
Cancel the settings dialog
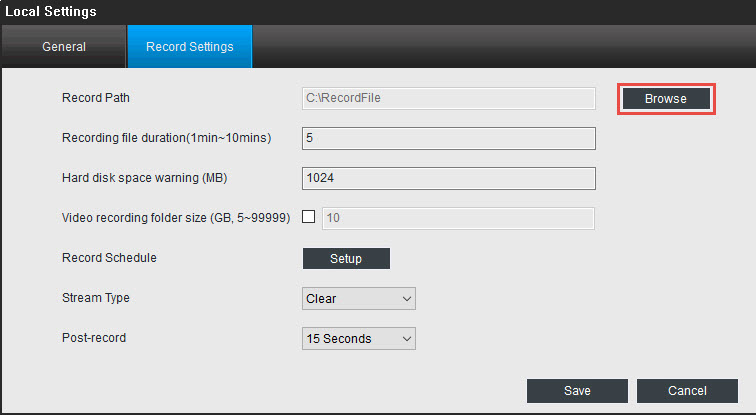pos(687,391)
